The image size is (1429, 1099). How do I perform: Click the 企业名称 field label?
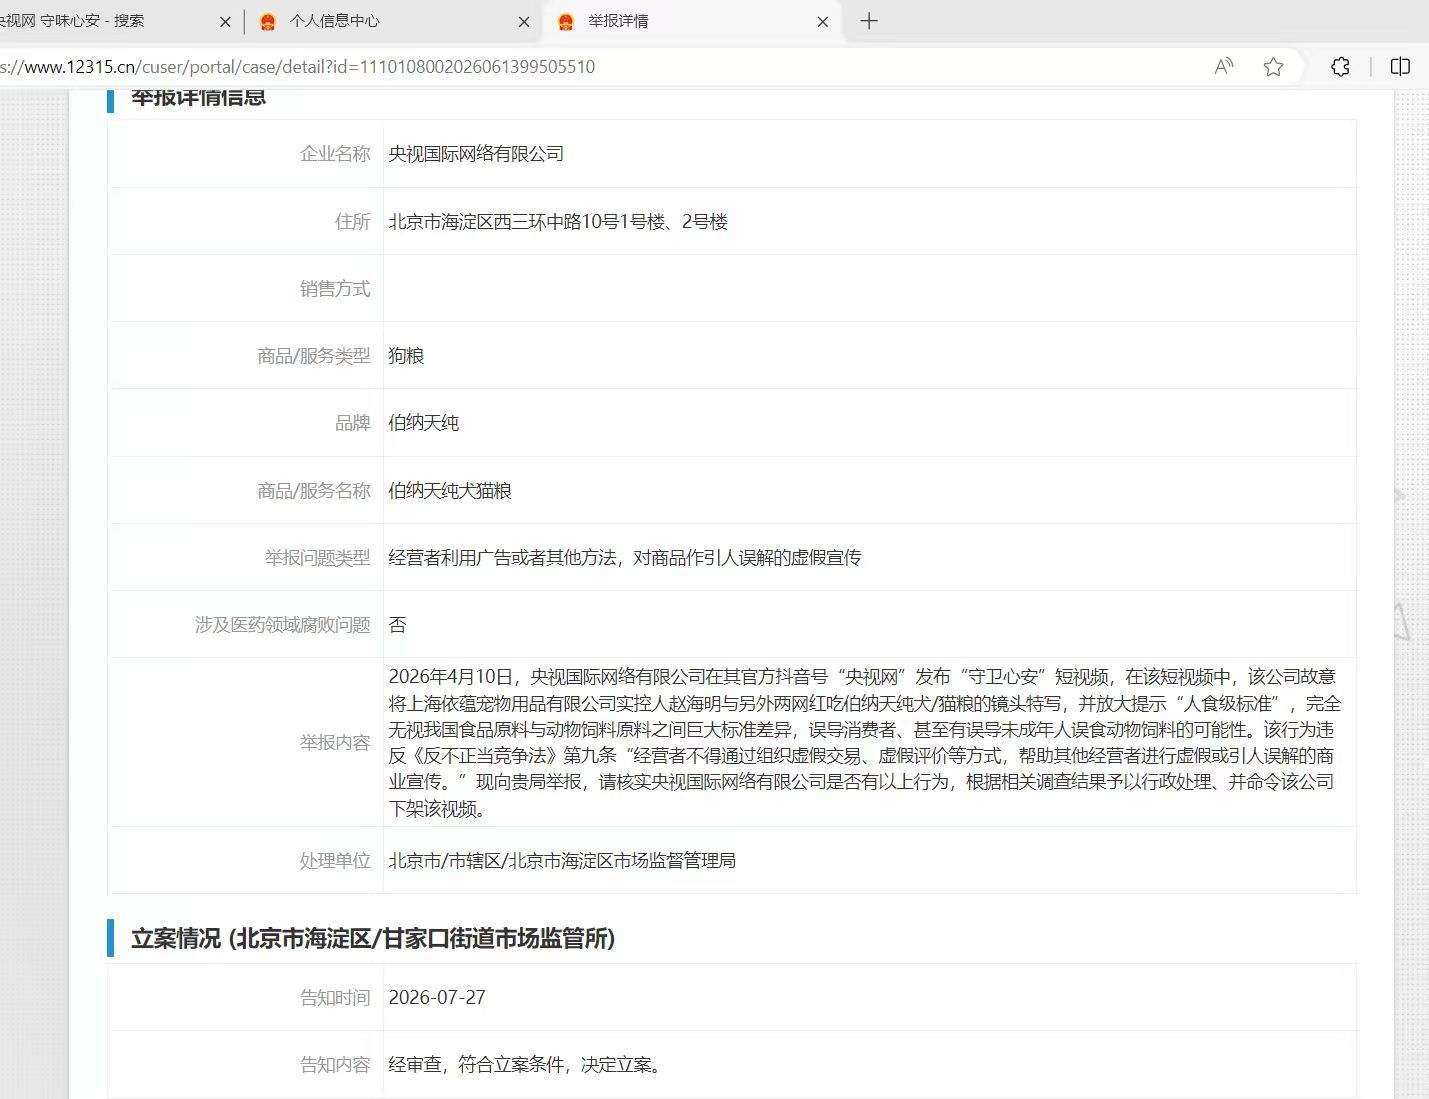[335, 154]
